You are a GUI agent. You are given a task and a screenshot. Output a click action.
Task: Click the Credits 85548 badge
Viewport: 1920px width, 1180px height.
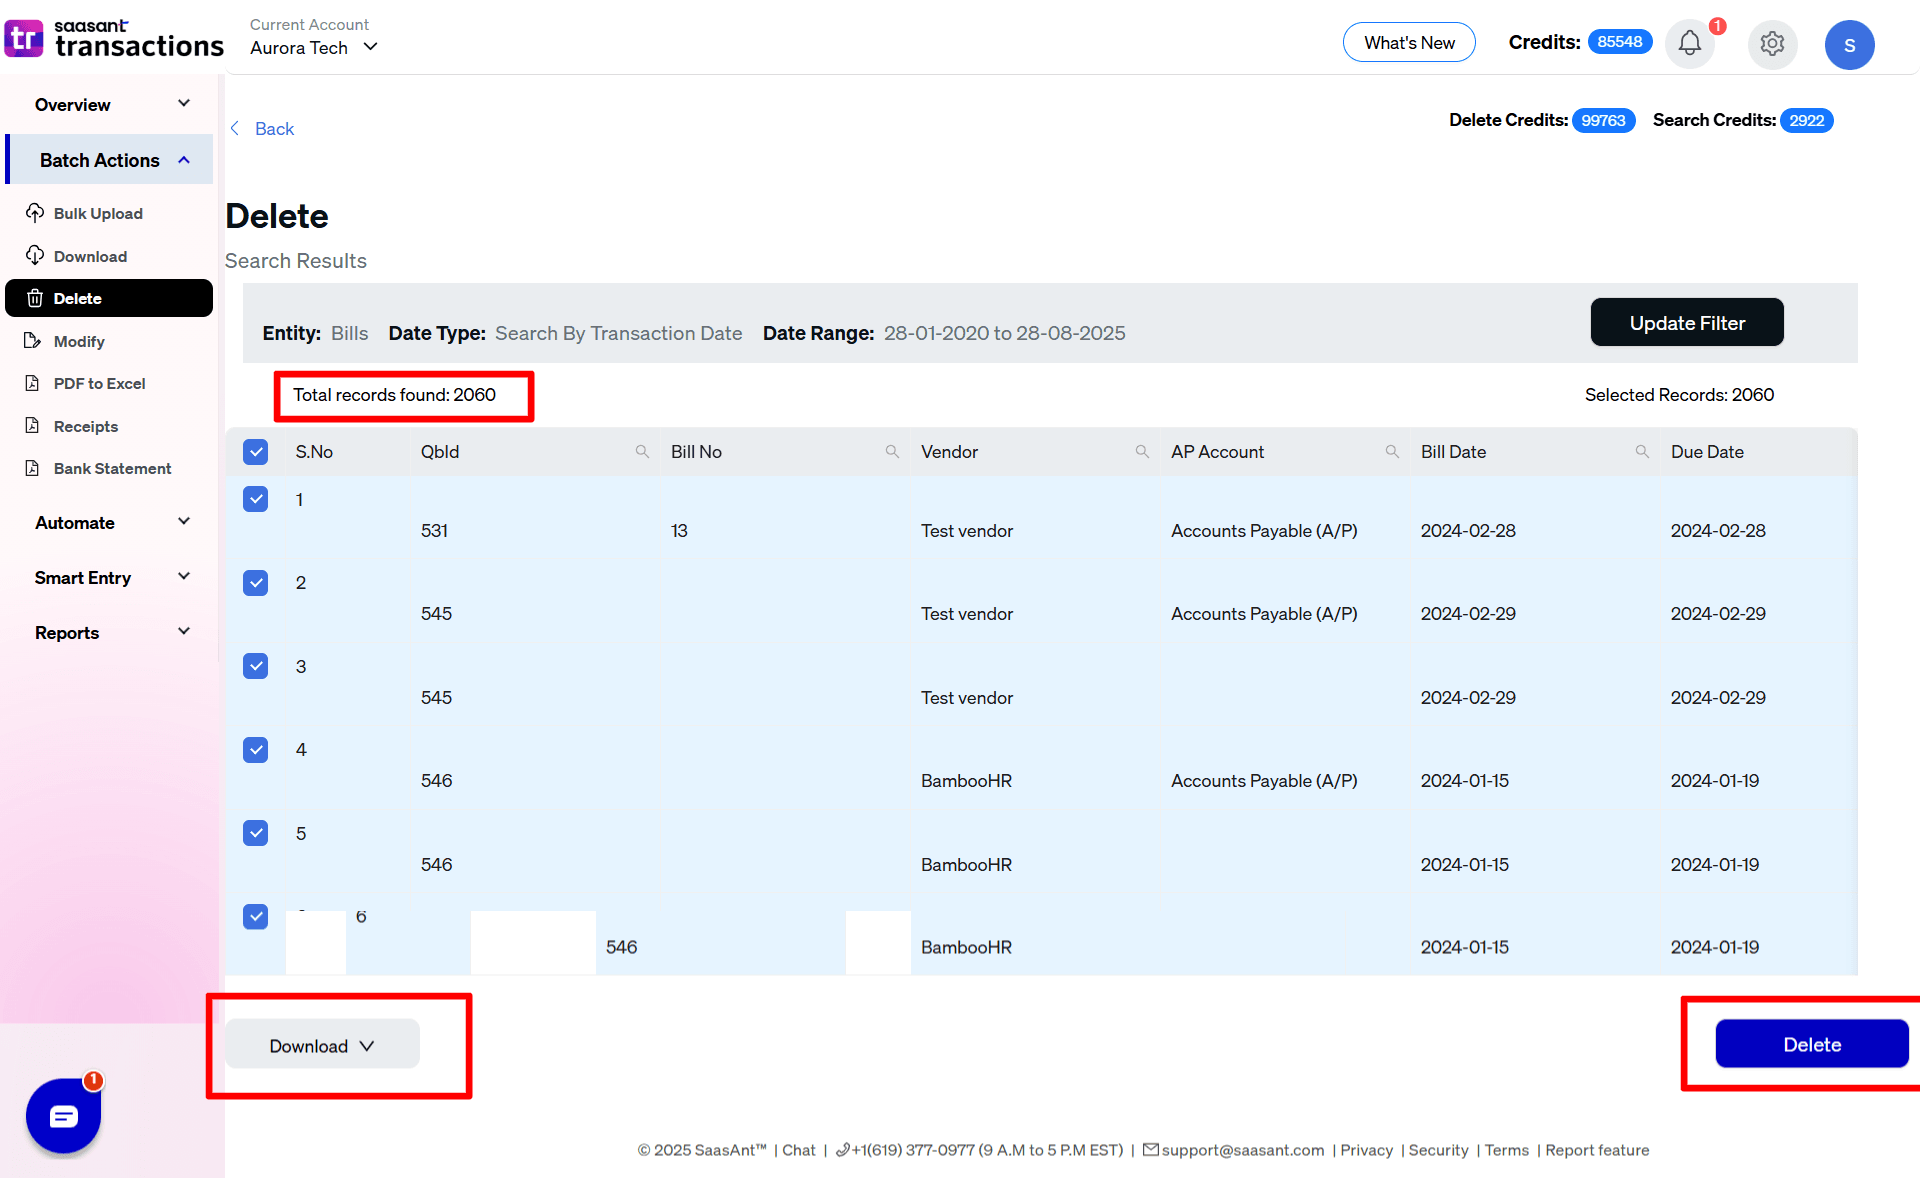click(x=1619, y=42)
